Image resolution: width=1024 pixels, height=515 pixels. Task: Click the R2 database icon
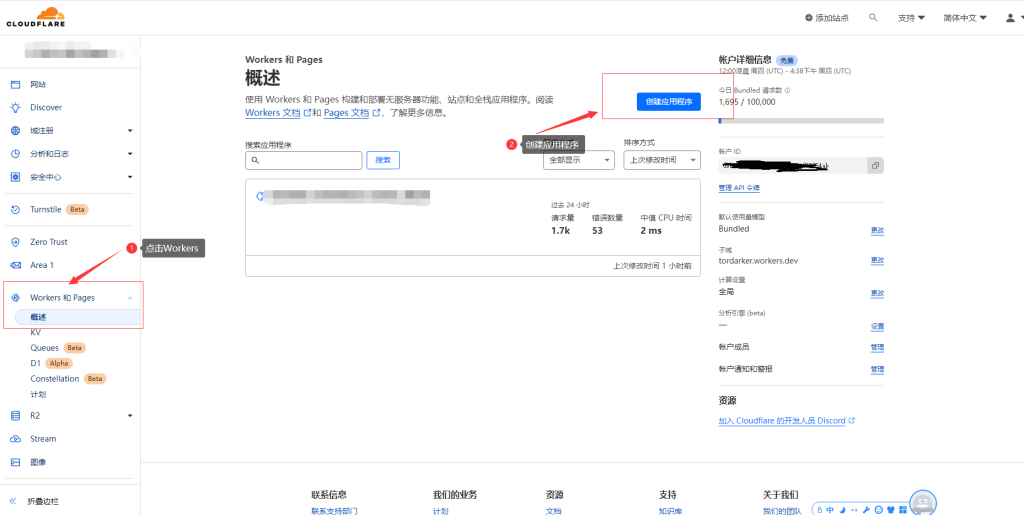pyautogui.click(x=16, y=415)
